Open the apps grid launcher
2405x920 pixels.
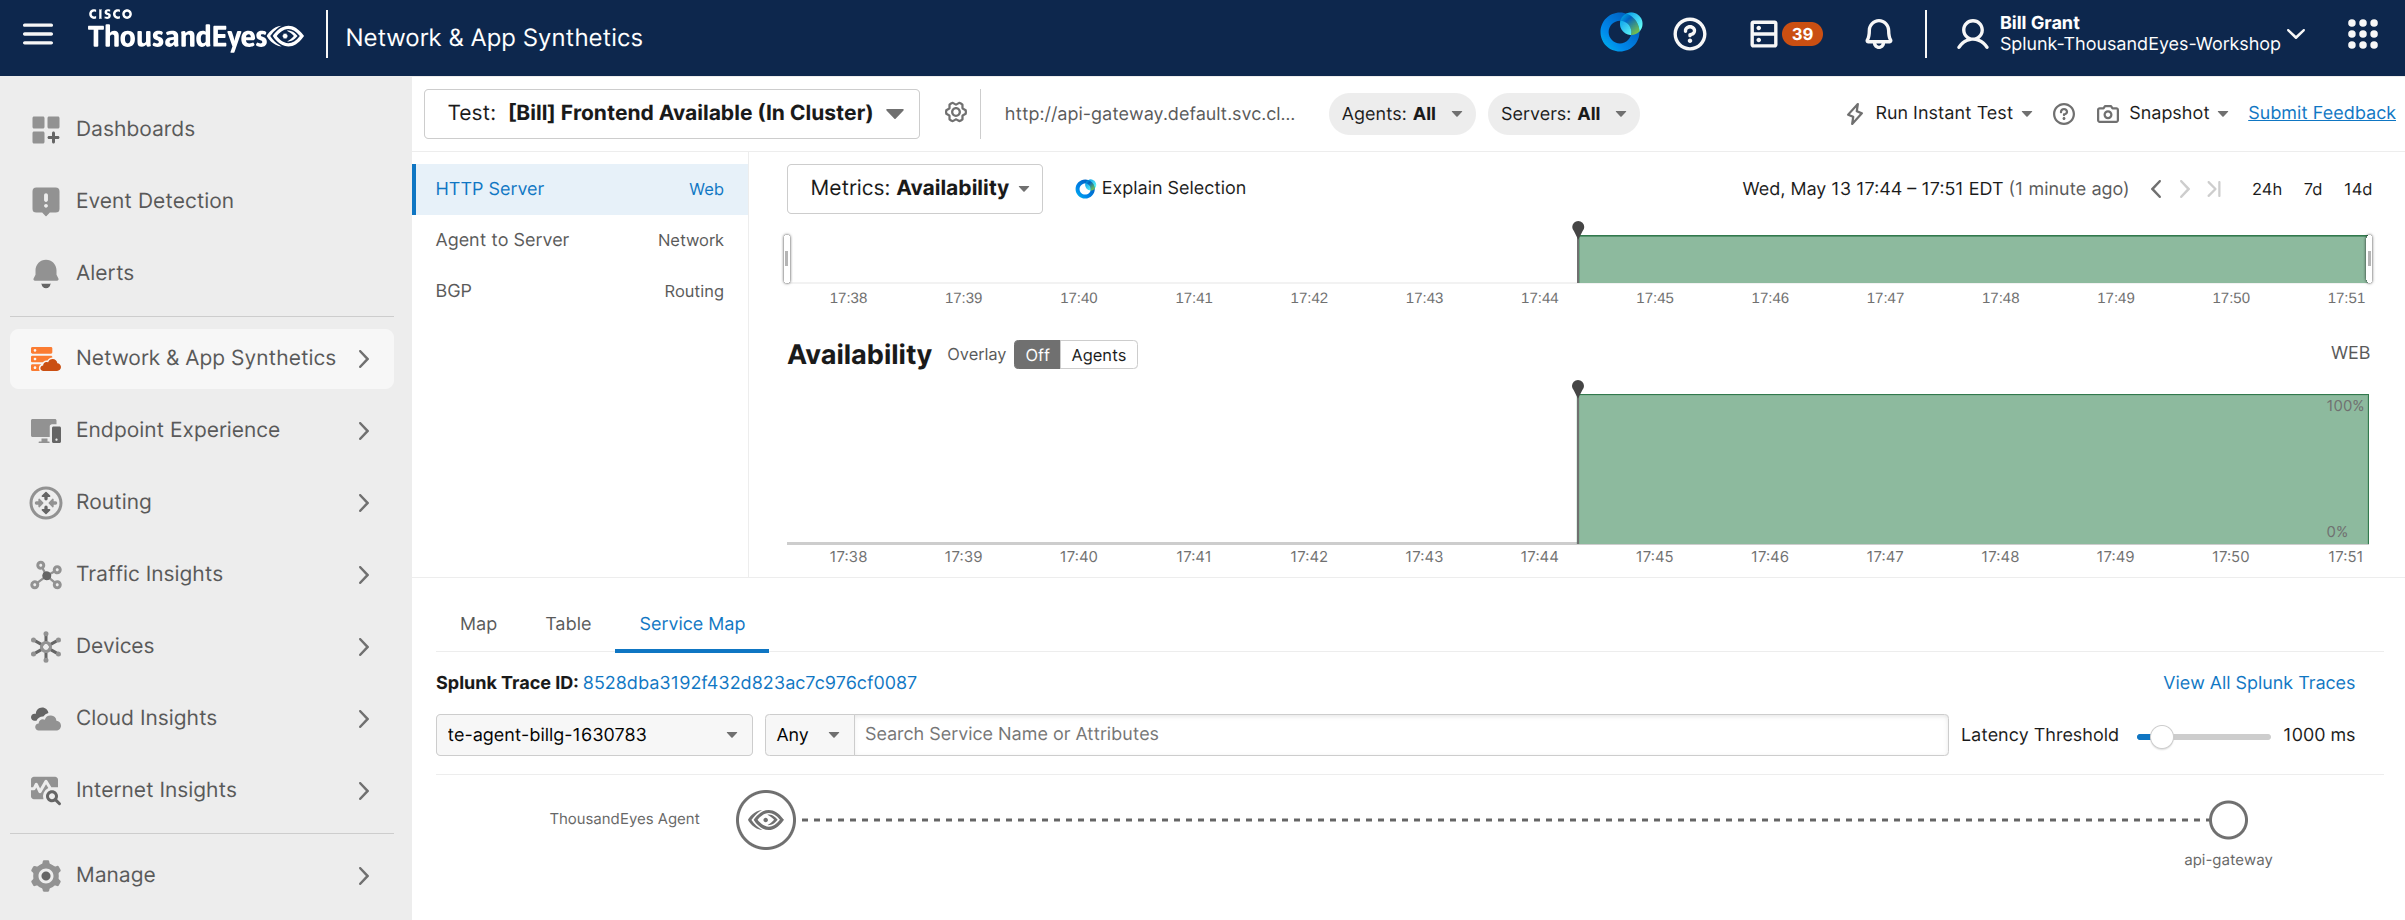click(x=2363, y=35)
